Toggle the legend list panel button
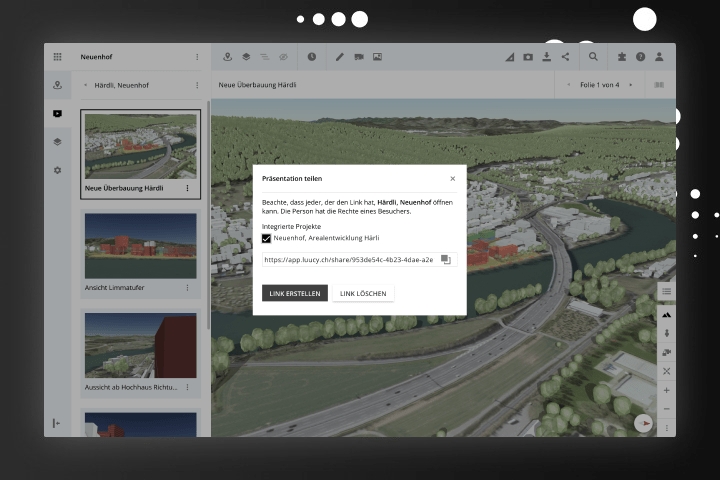720x480 pixels. point(667,291)
